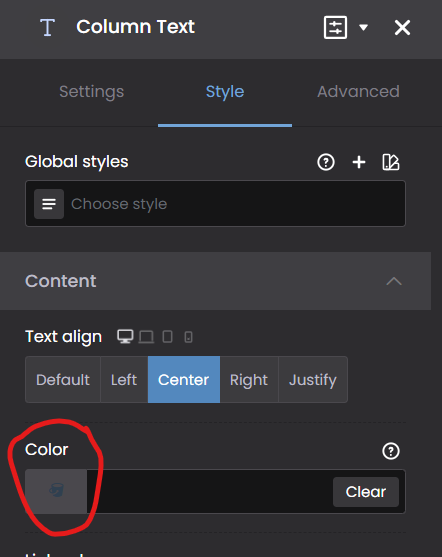Open the Advanced tab
The height and width of the screenshot is (557, 442).
pos(359,92)
